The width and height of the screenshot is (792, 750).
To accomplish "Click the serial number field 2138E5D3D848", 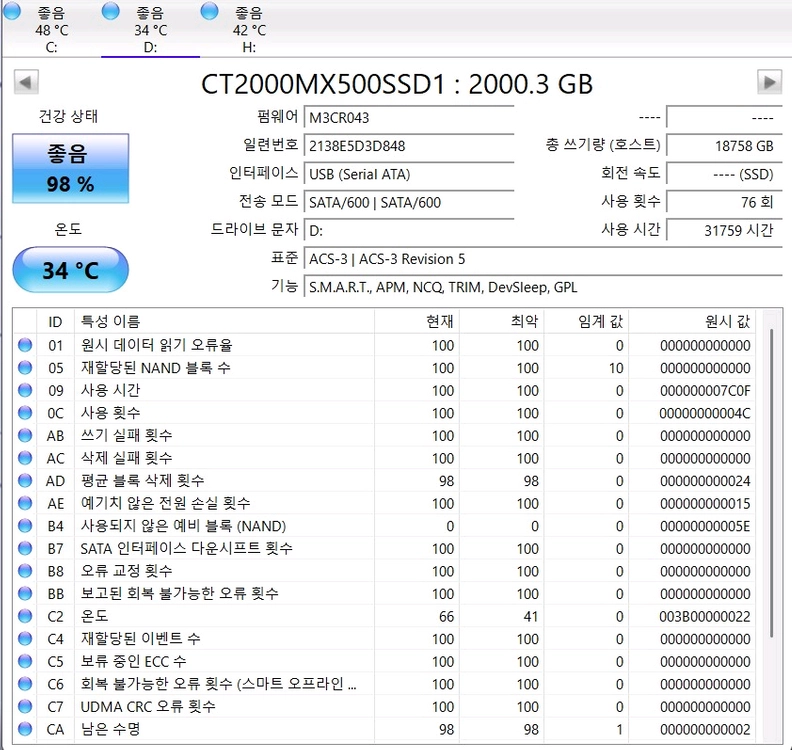I will pos(409,146).
